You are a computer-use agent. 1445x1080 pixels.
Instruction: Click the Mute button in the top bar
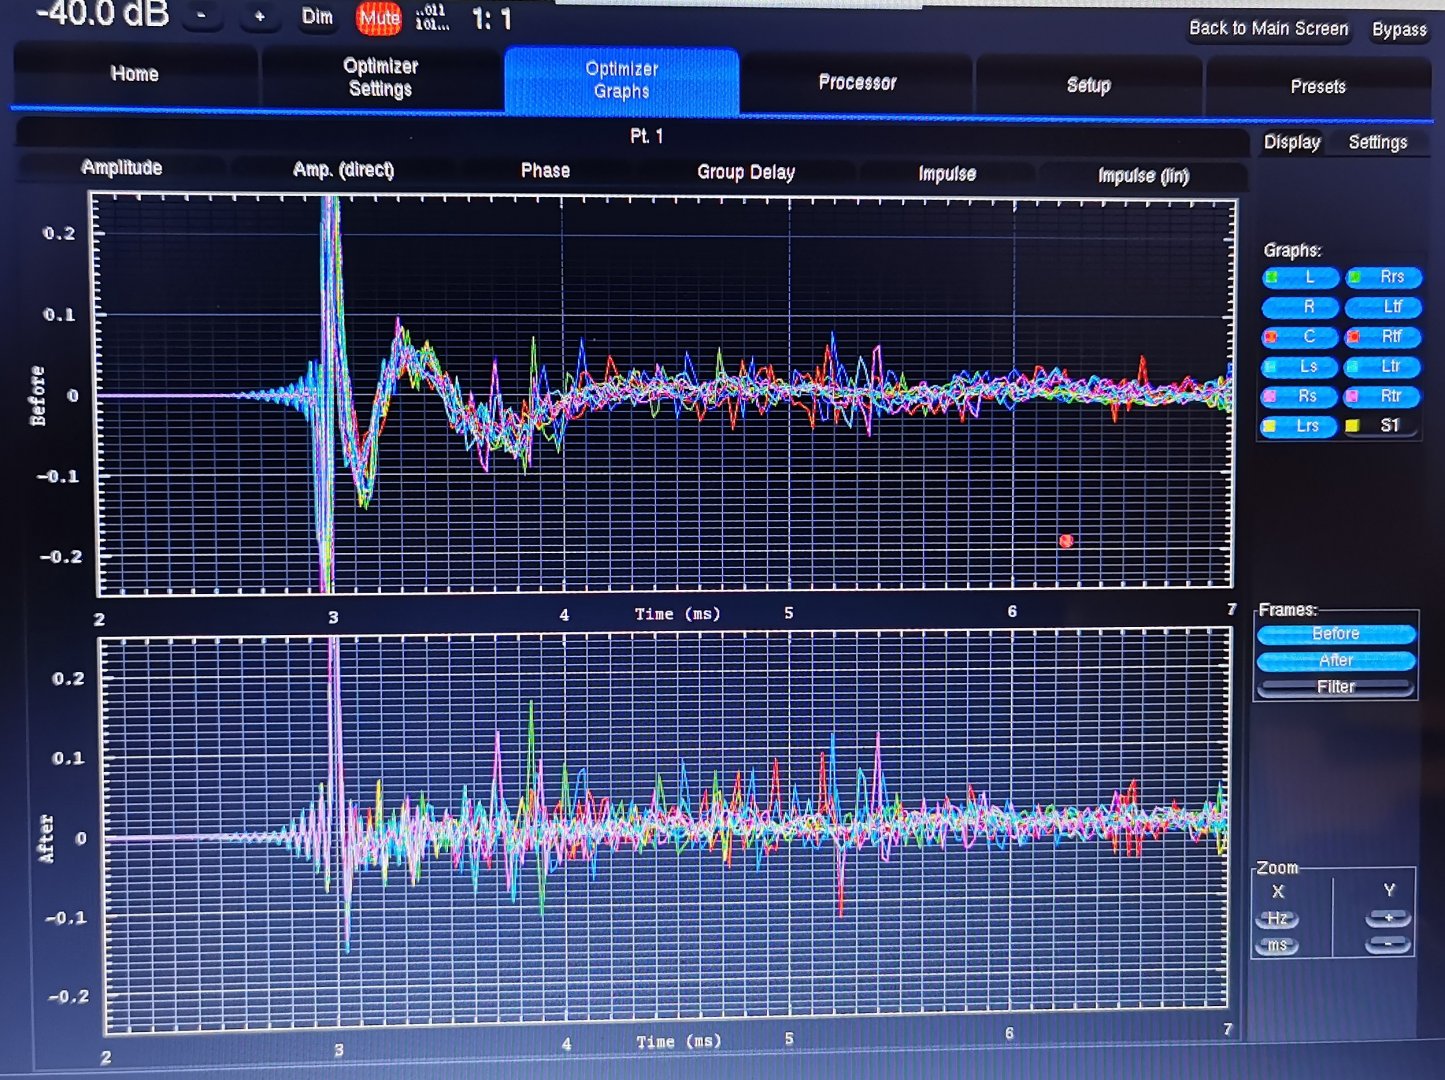point(379,18)
